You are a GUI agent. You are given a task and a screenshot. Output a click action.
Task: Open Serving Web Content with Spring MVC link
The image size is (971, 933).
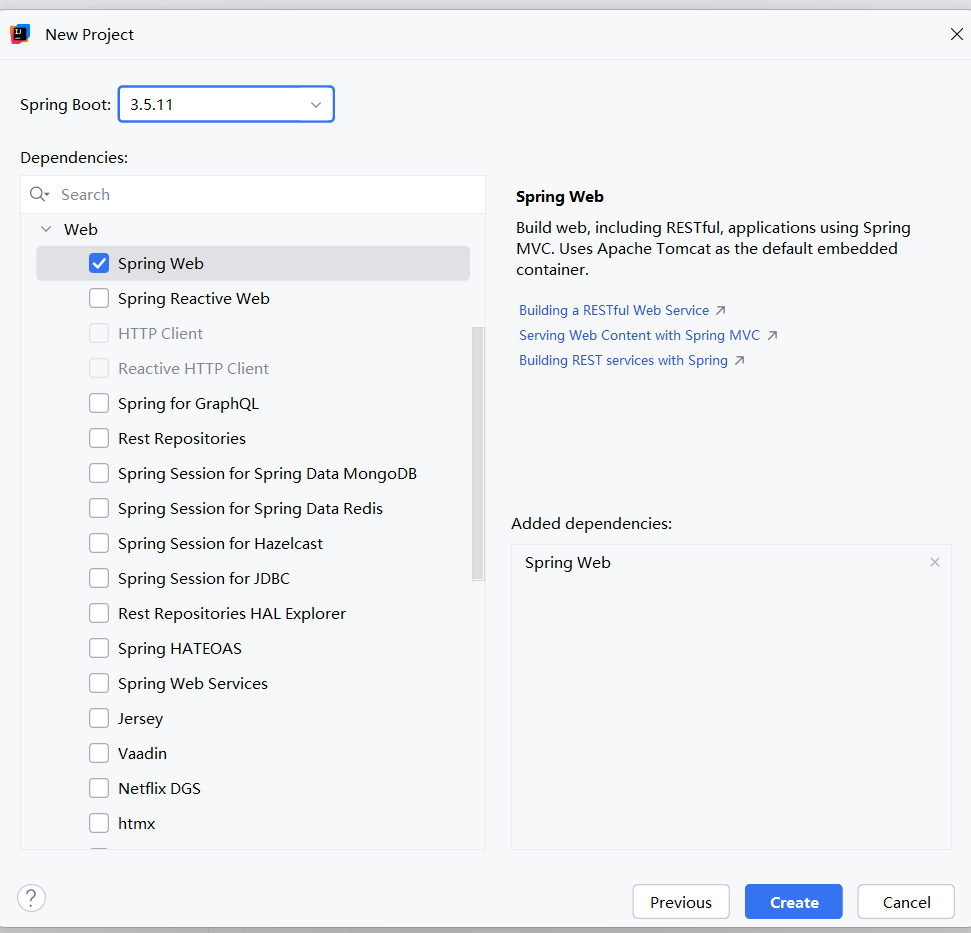click(x=639, y=336)
